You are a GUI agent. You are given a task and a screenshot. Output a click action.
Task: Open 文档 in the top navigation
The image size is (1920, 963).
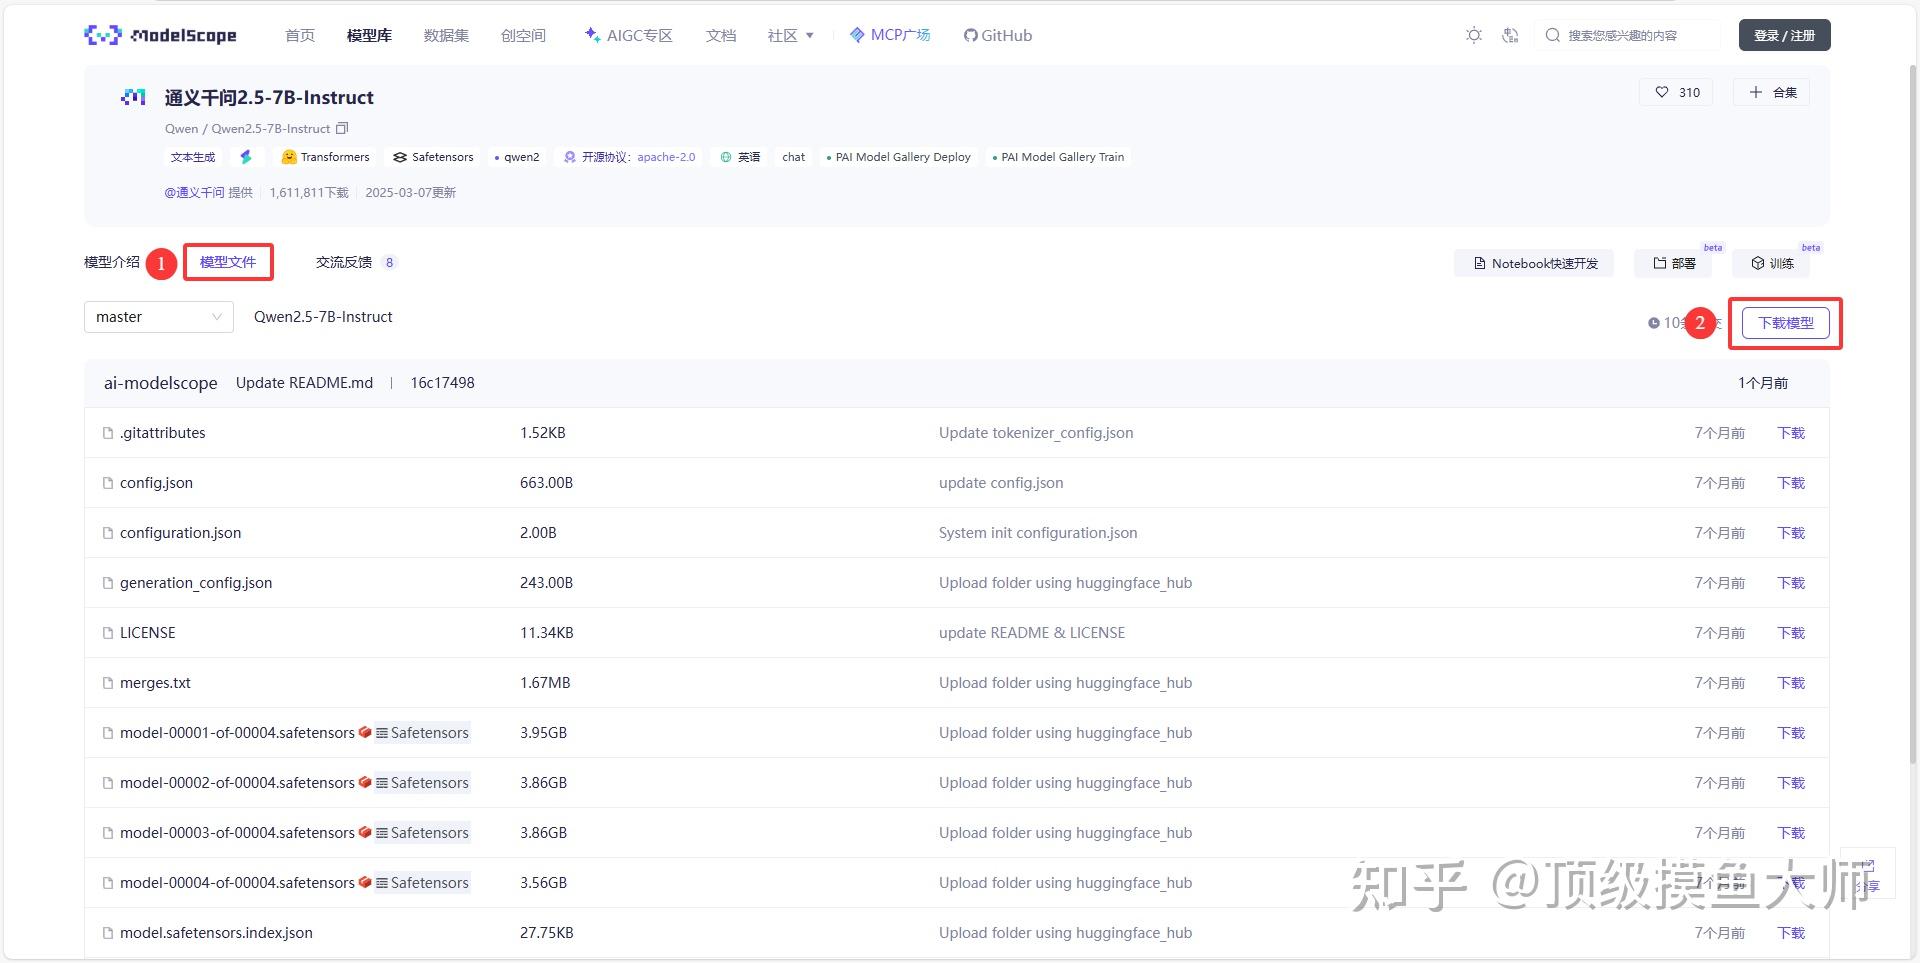point(721,35)
